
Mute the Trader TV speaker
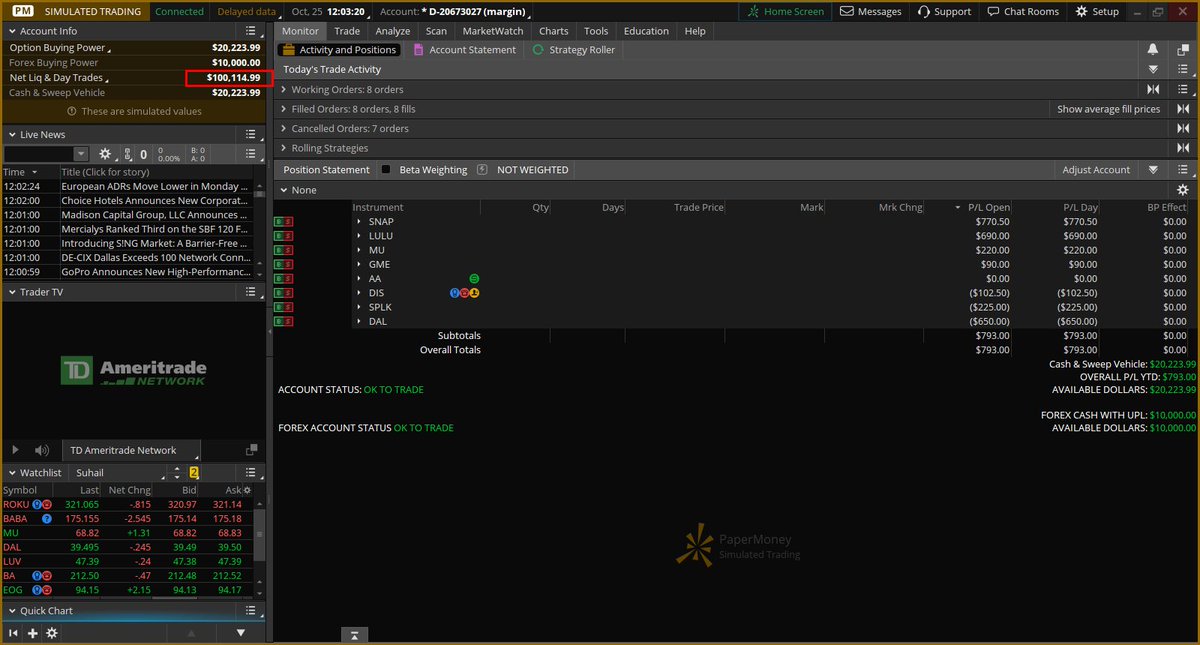click(x=42, y=451)
